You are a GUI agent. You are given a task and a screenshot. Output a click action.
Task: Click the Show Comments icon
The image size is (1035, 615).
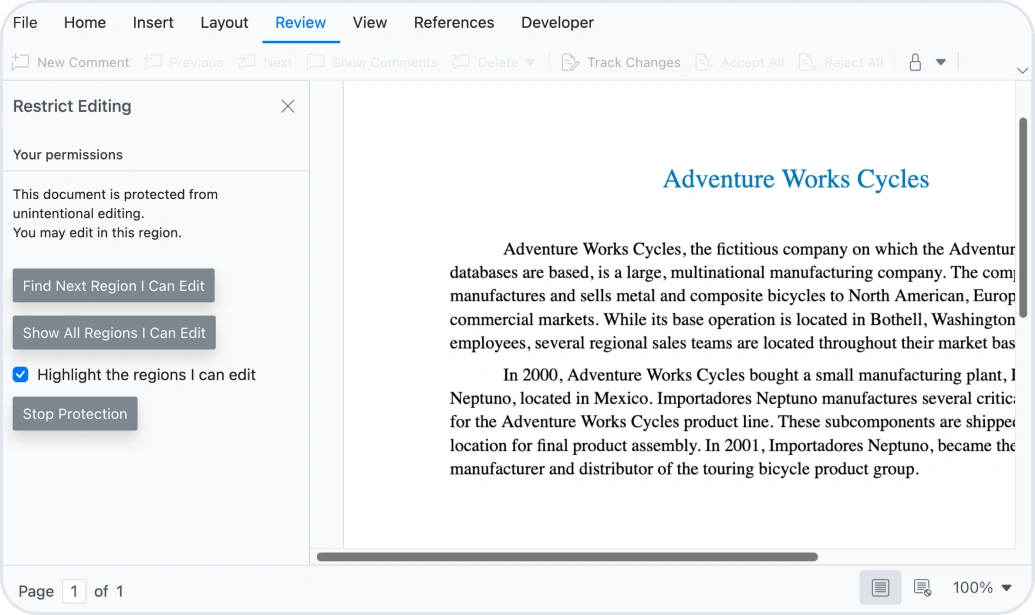316,62
